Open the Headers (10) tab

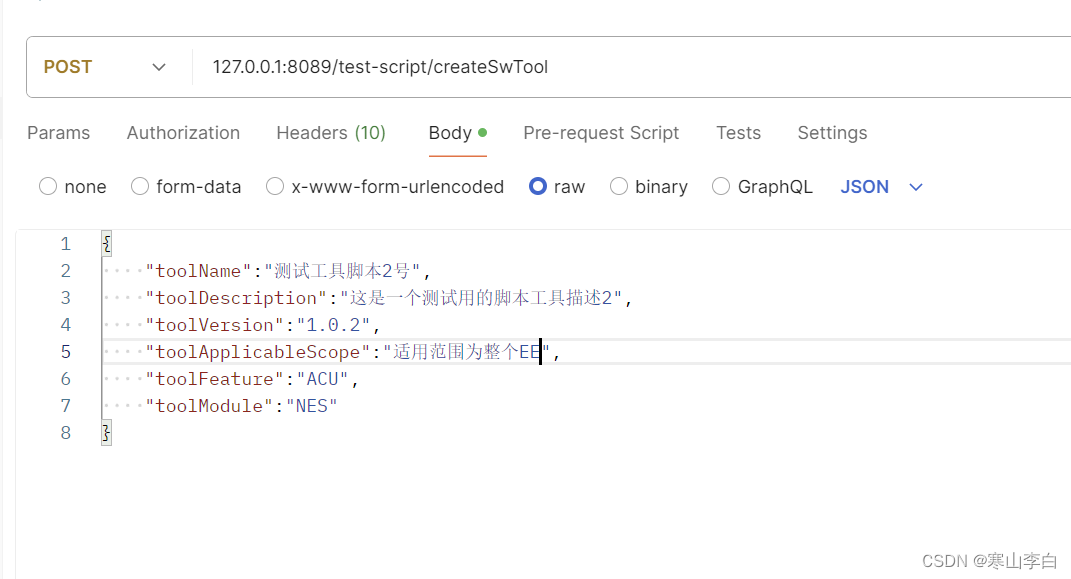coord(331,133)
